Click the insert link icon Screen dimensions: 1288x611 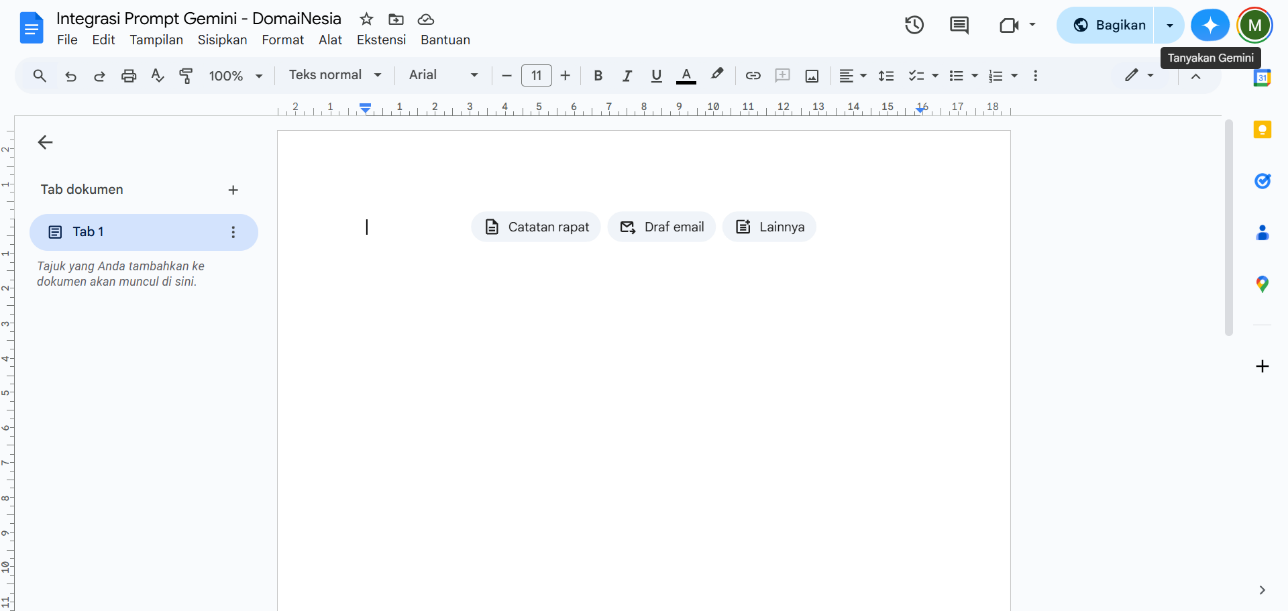pos(753,75)
